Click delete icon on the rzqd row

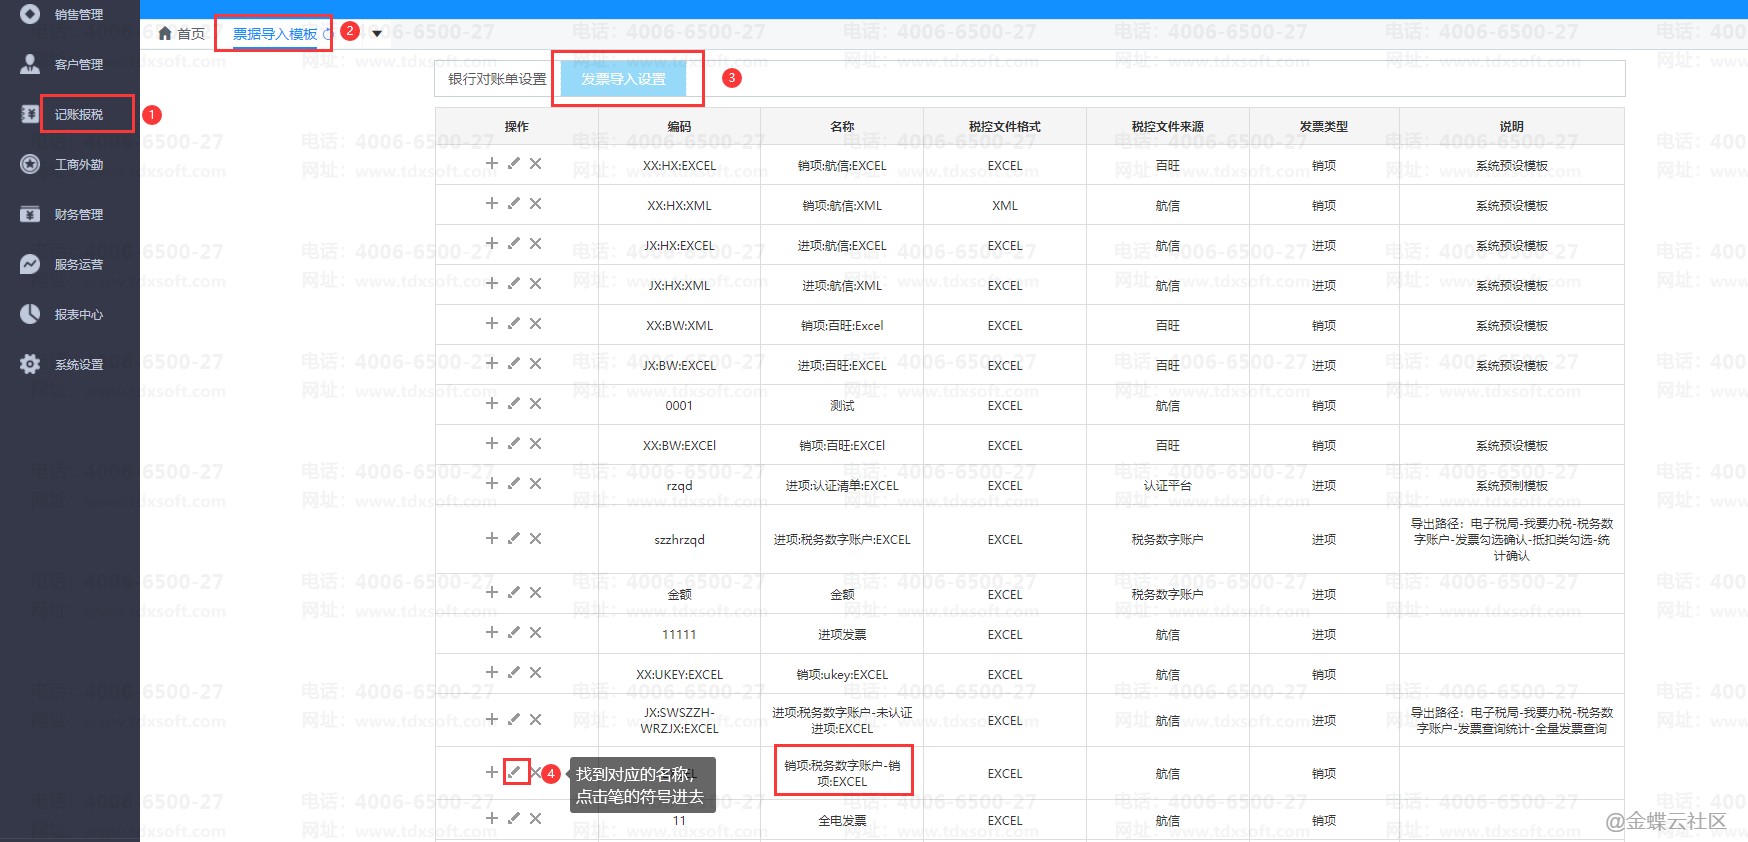click(536, 484)
